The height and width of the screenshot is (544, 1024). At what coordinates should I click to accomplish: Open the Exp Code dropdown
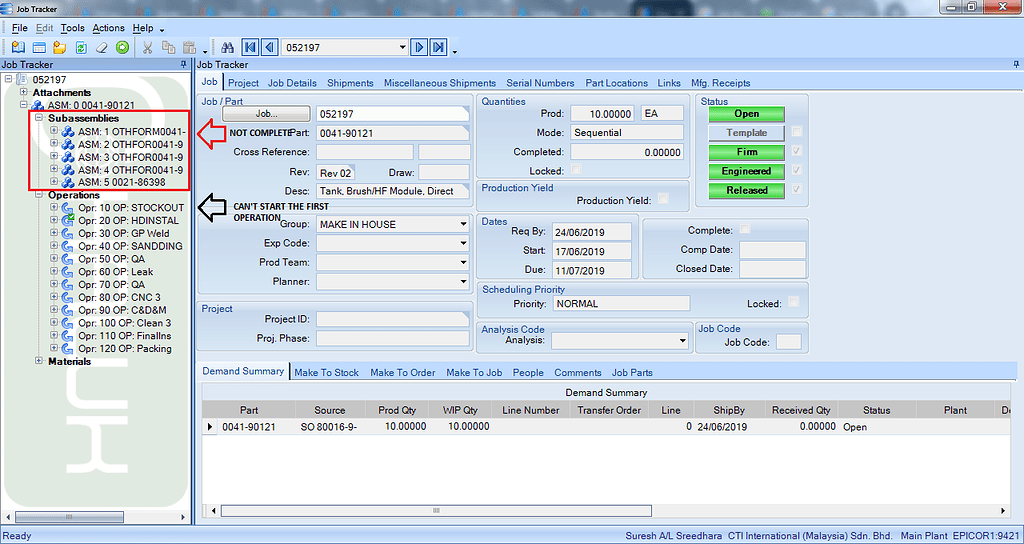463,243
